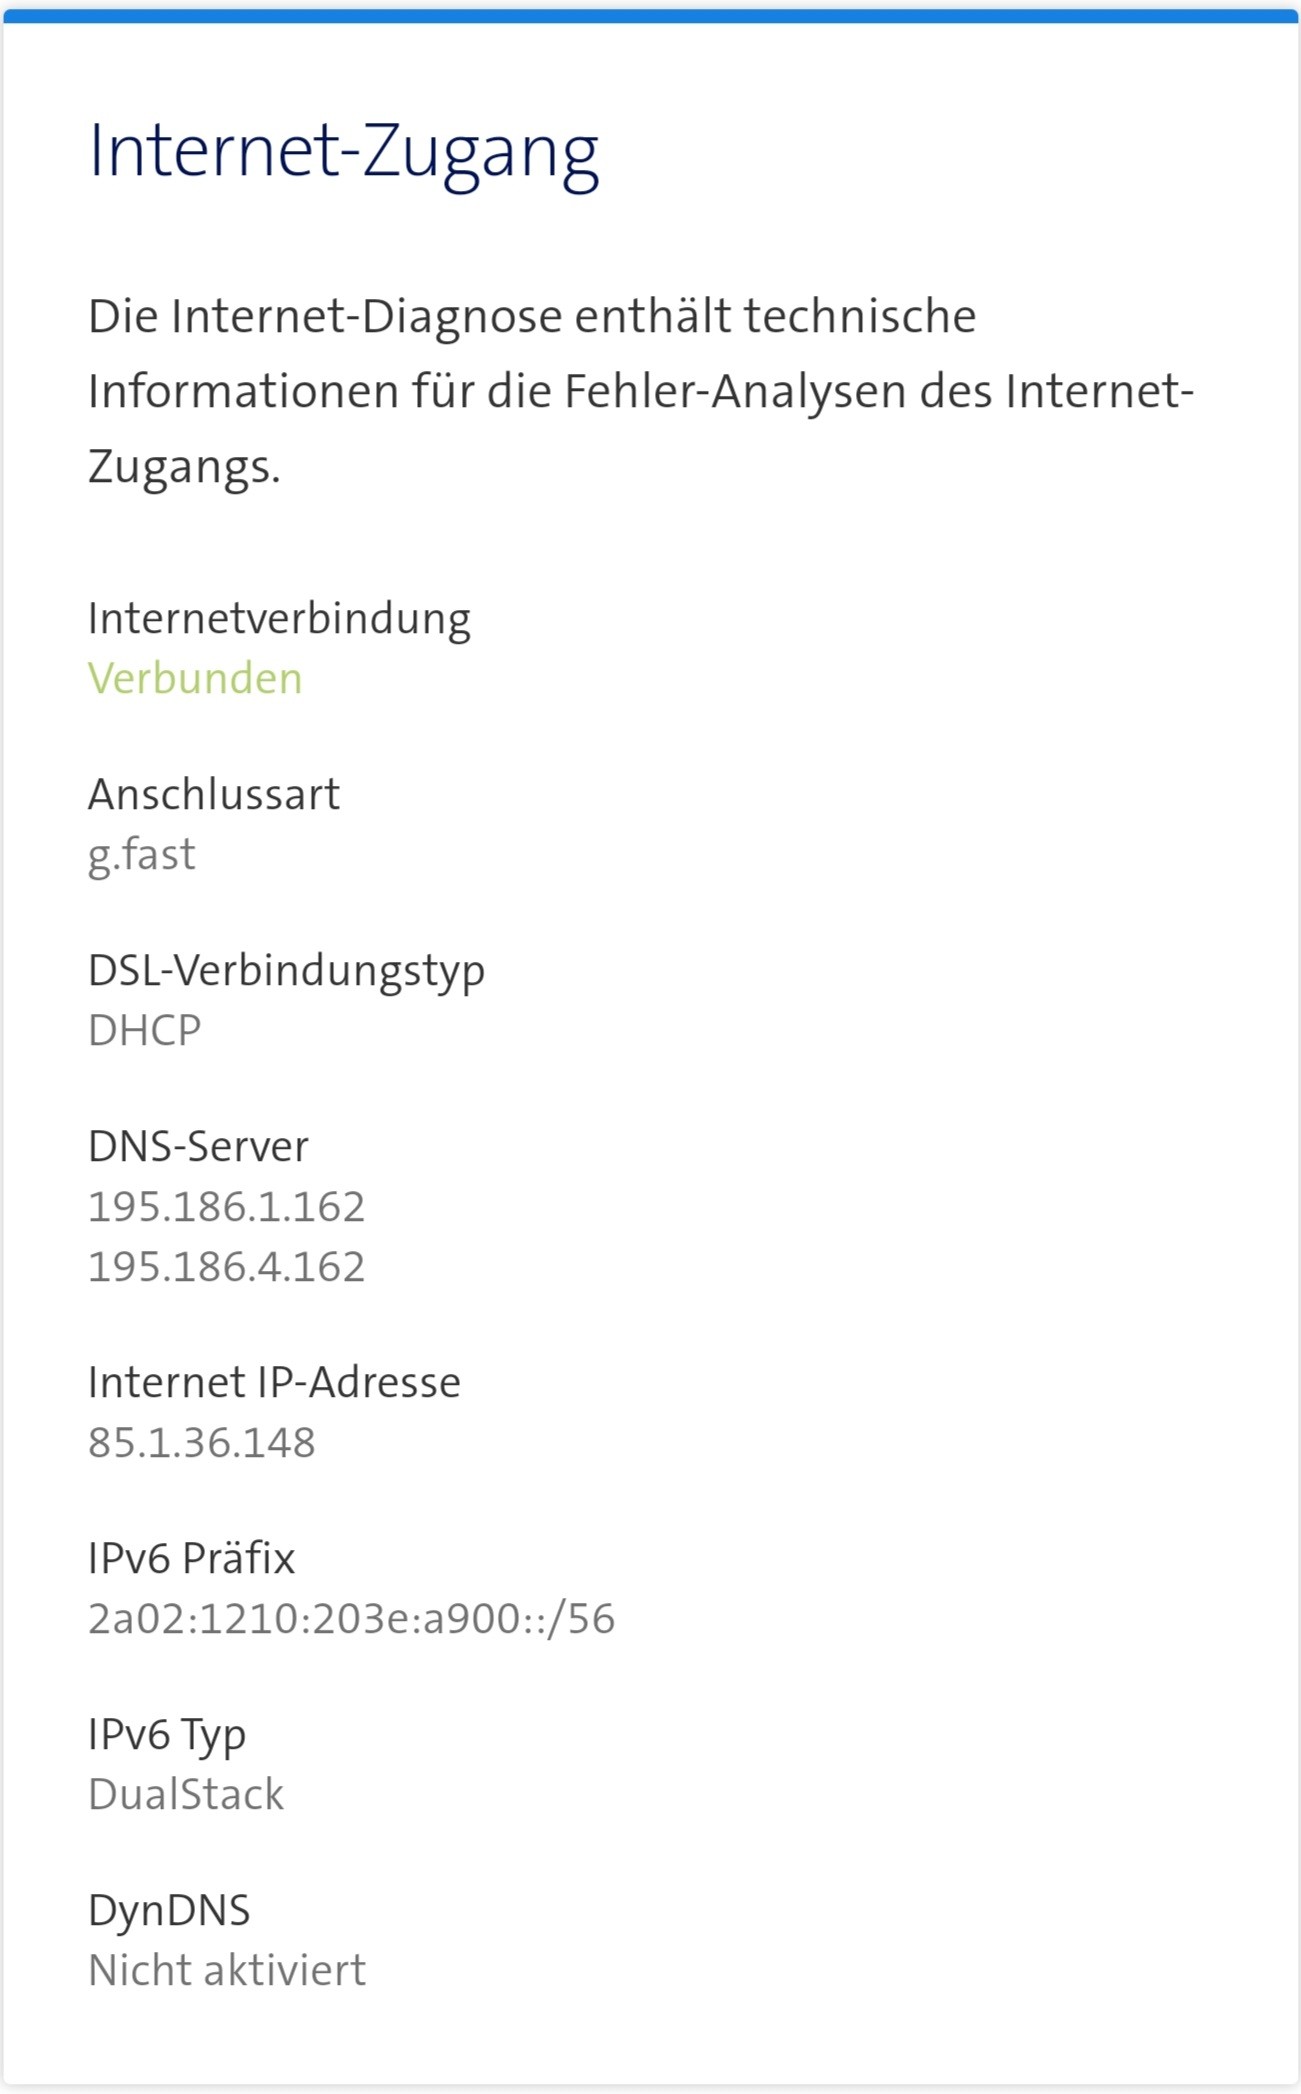Click the Internetverbindung label
This screenshot has height=2094, width=1301.
[279, 618]
